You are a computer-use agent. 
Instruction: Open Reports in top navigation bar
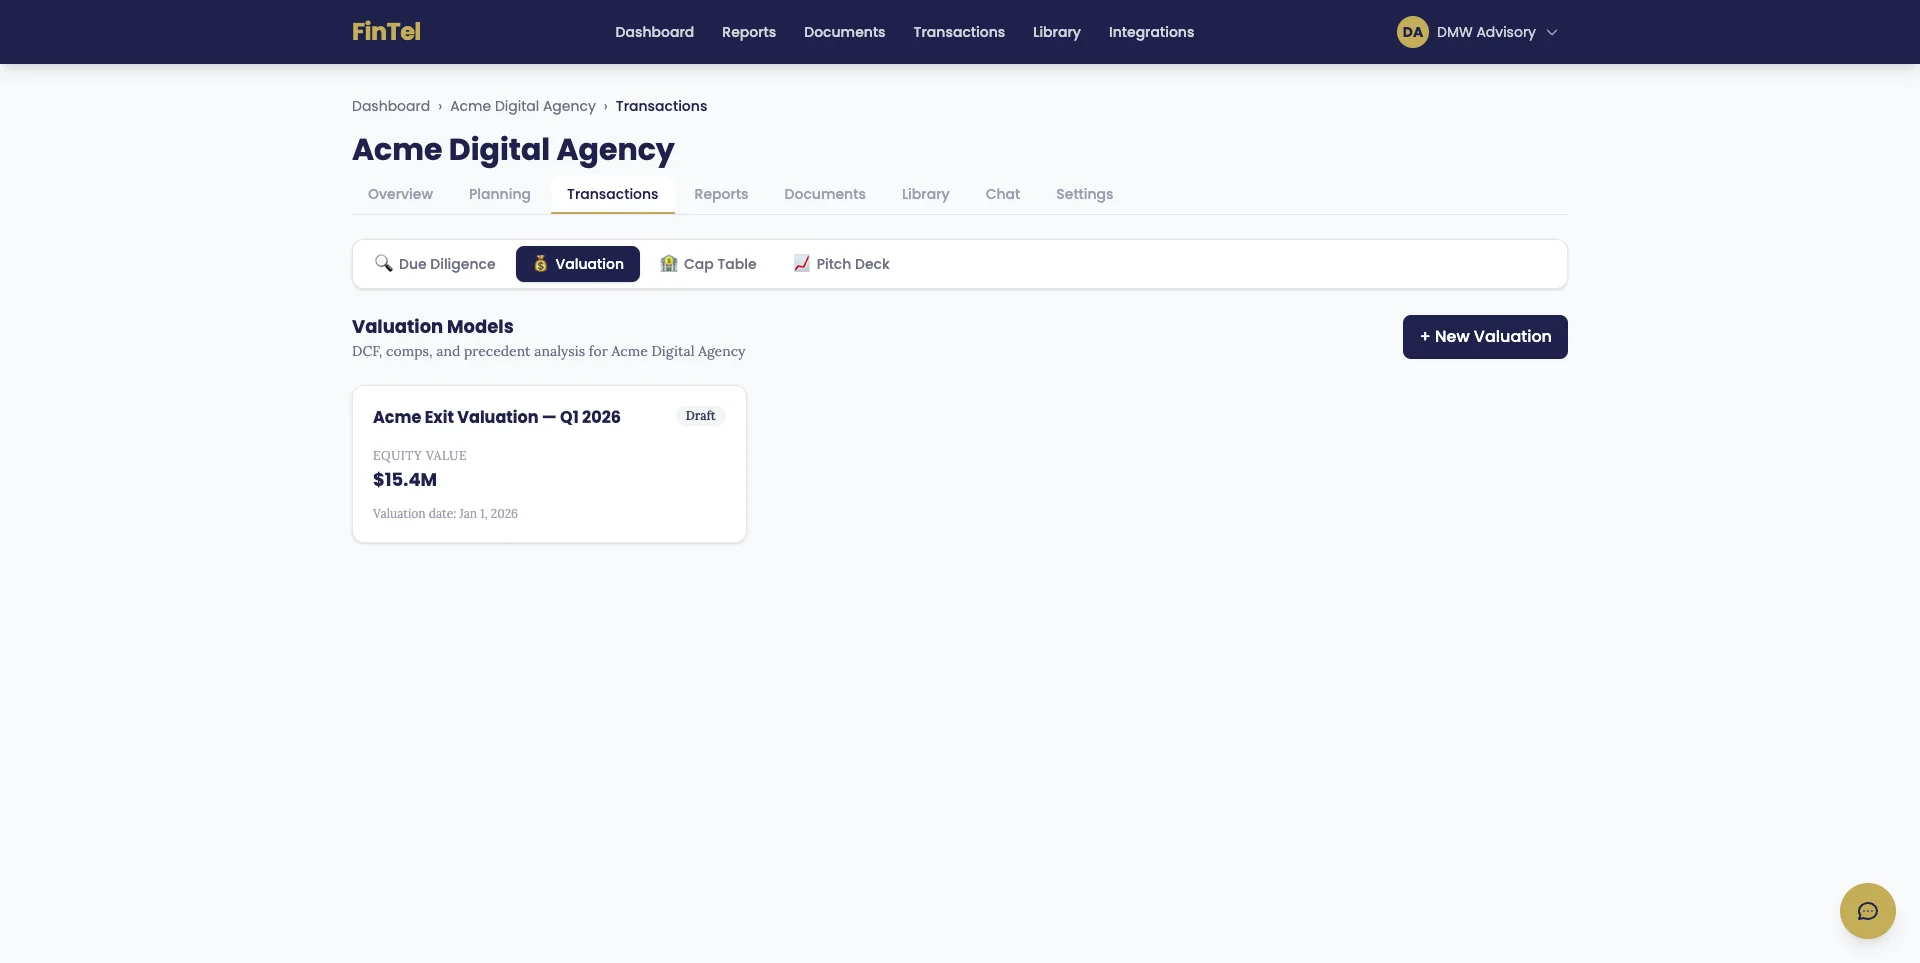point(748,32)
